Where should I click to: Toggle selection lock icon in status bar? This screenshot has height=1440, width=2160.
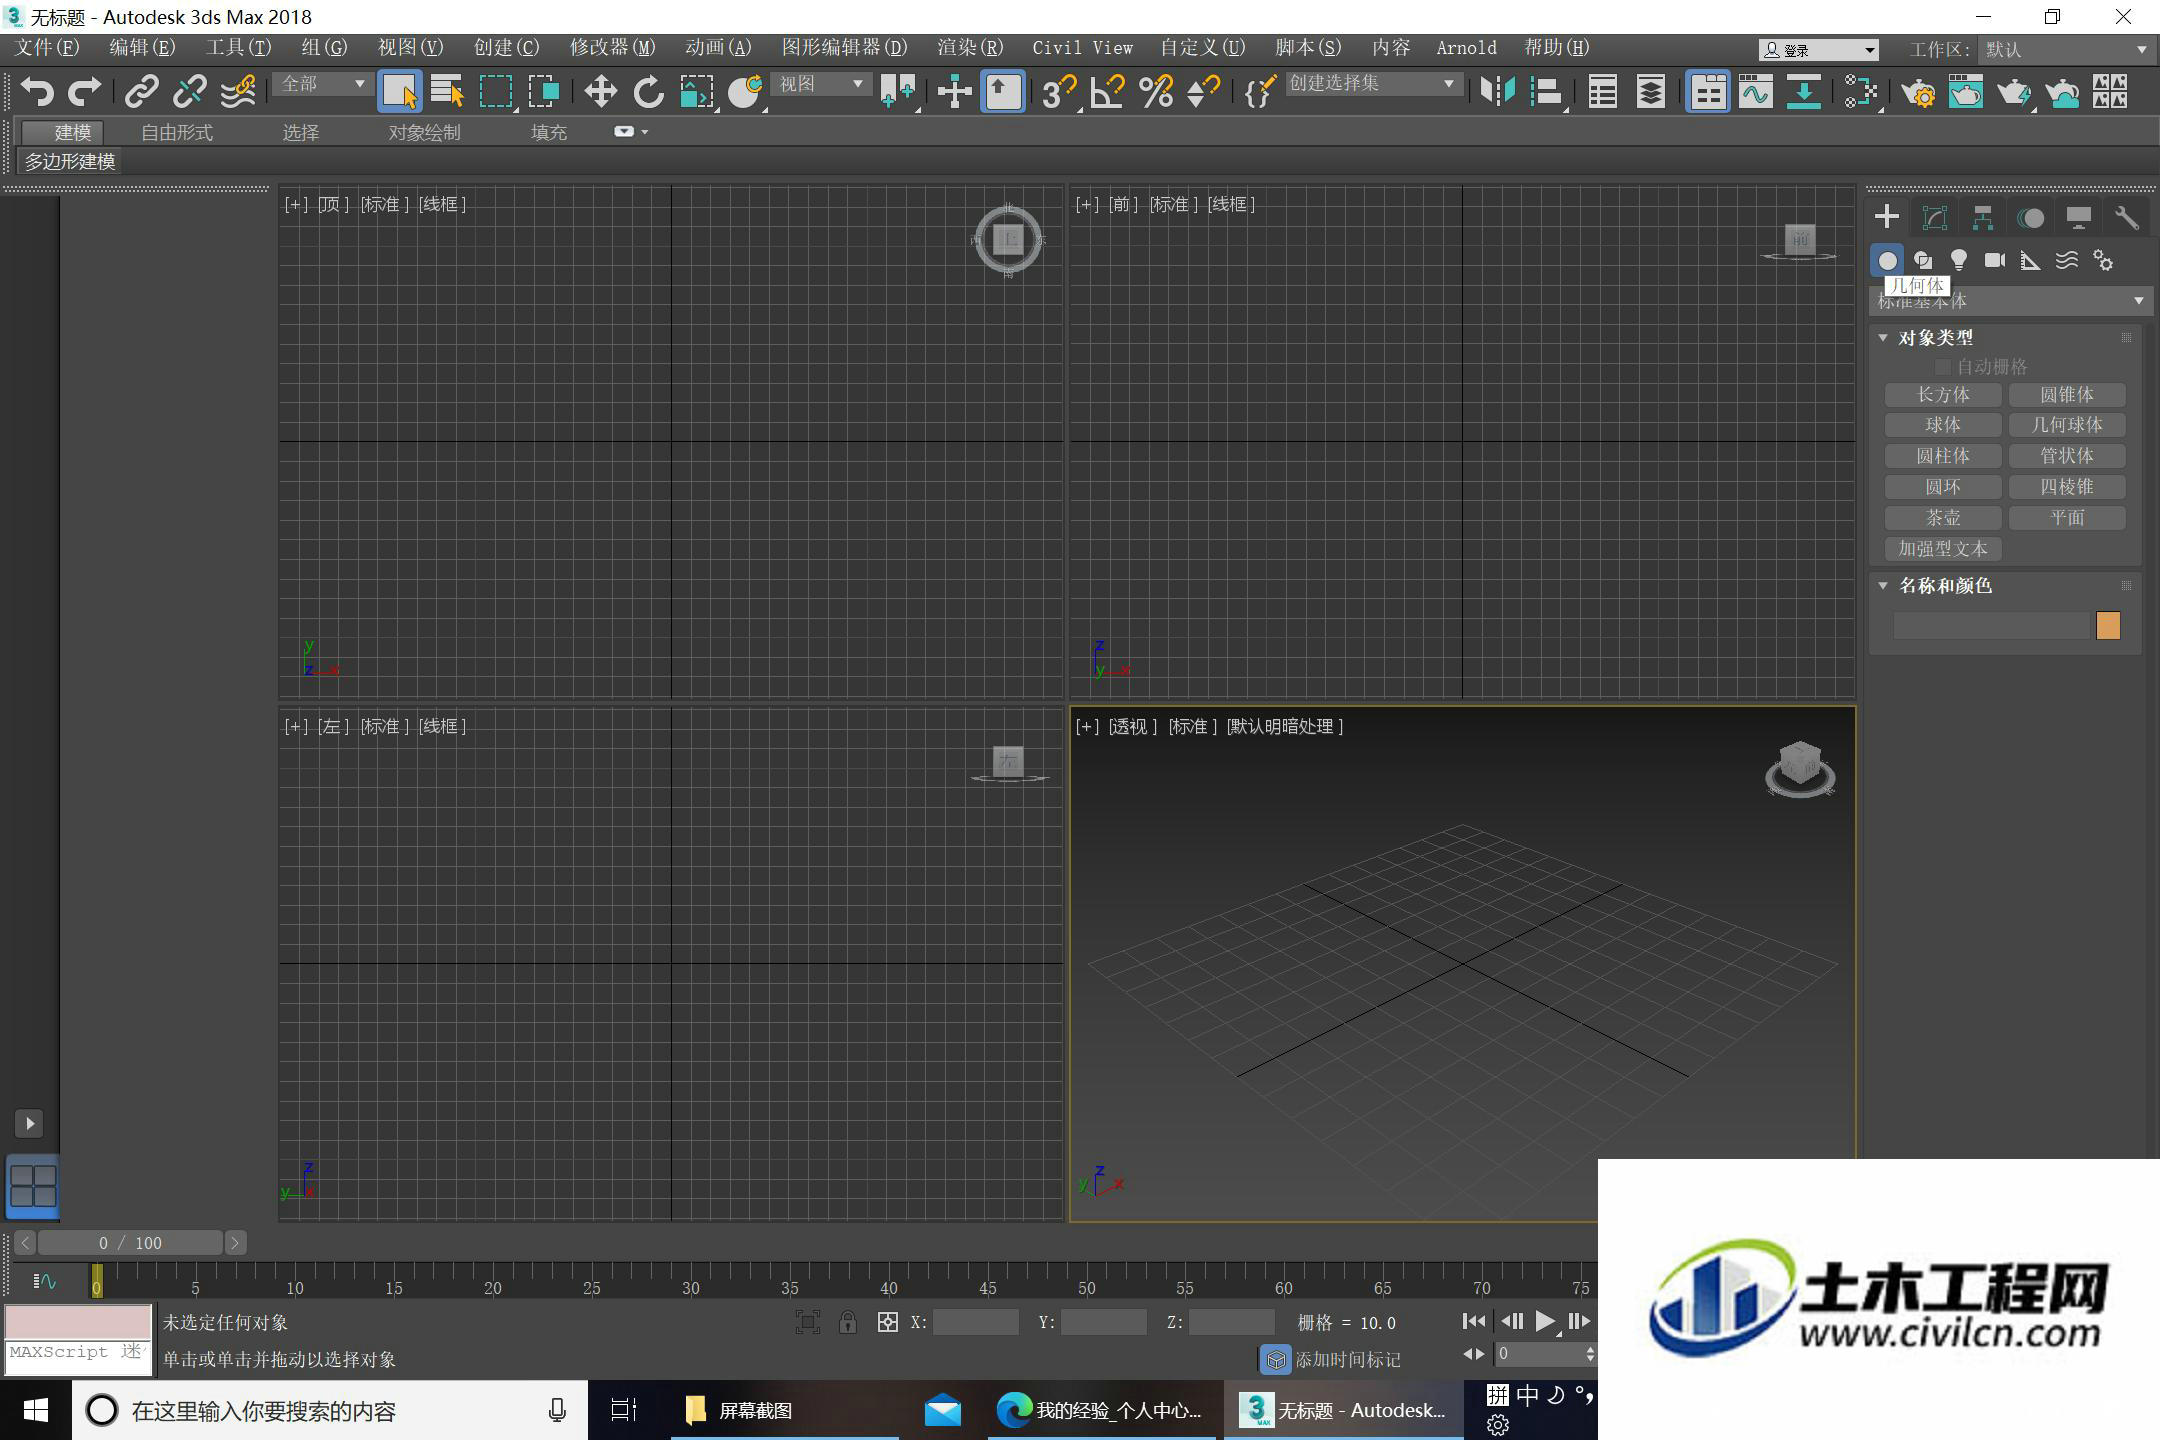tap(848, 1322)
